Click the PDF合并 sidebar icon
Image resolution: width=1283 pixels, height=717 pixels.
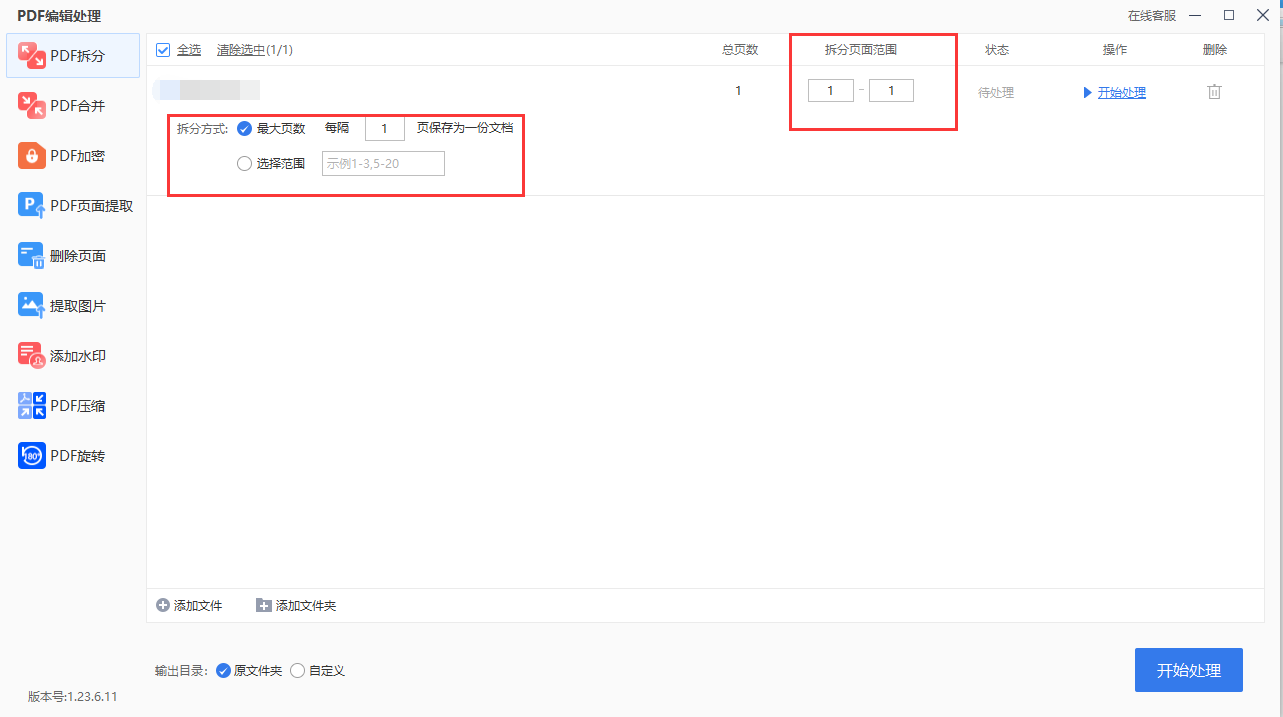click(32, 105)
